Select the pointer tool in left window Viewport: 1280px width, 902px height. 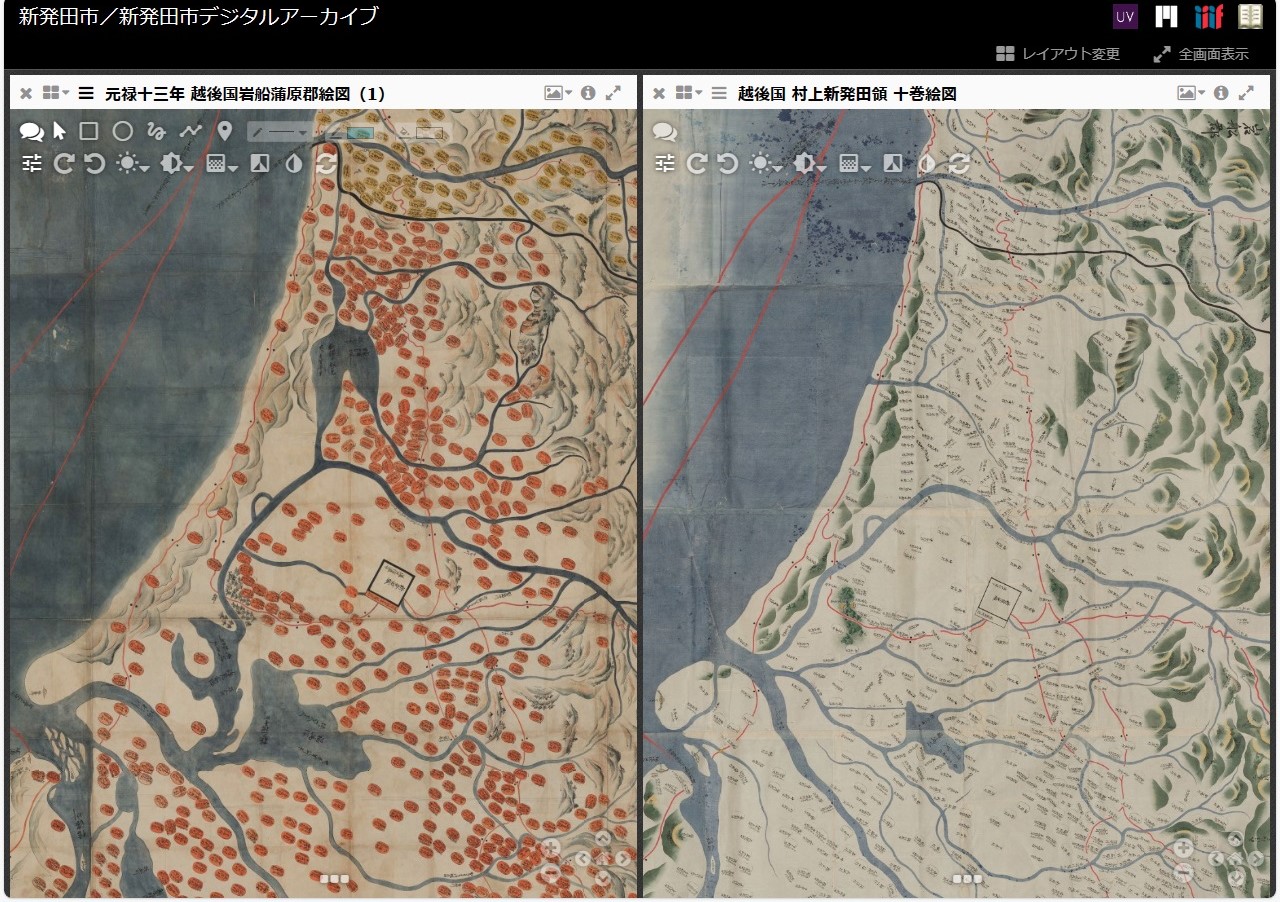click(x=59, y=131)
